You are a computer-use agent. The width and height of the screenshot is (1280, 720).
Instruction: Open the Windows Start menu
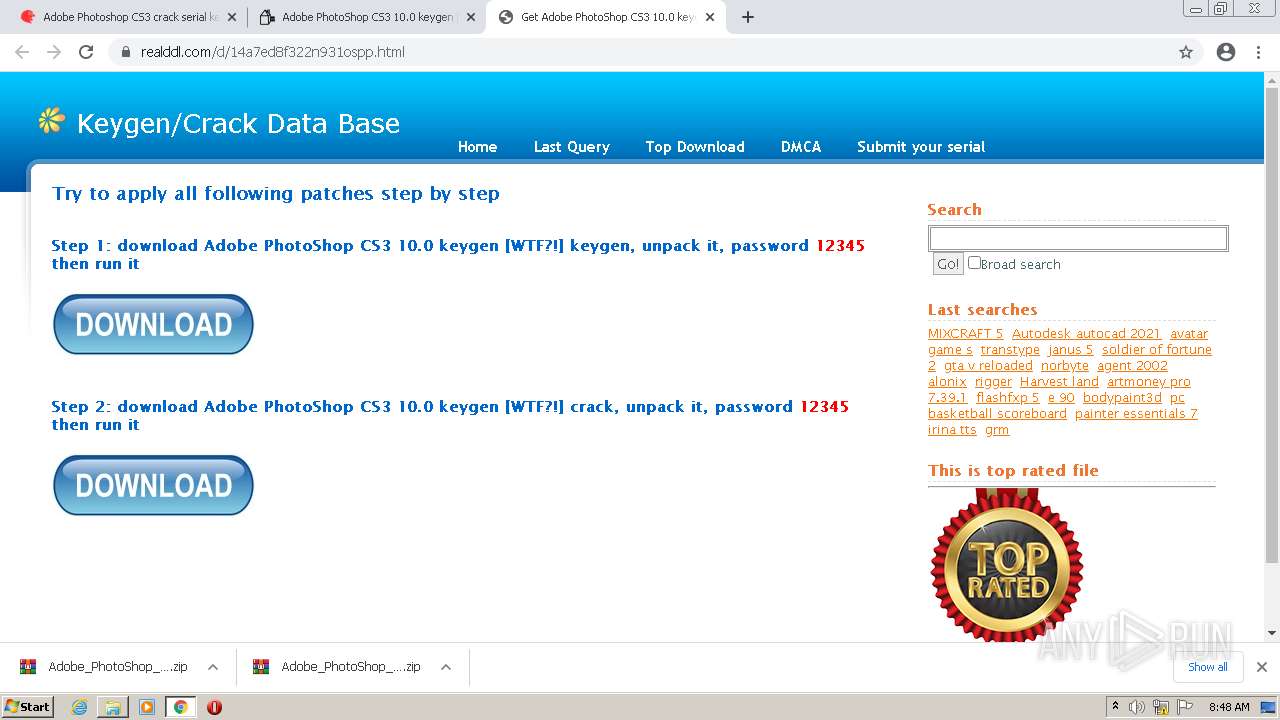coord(28,706)
